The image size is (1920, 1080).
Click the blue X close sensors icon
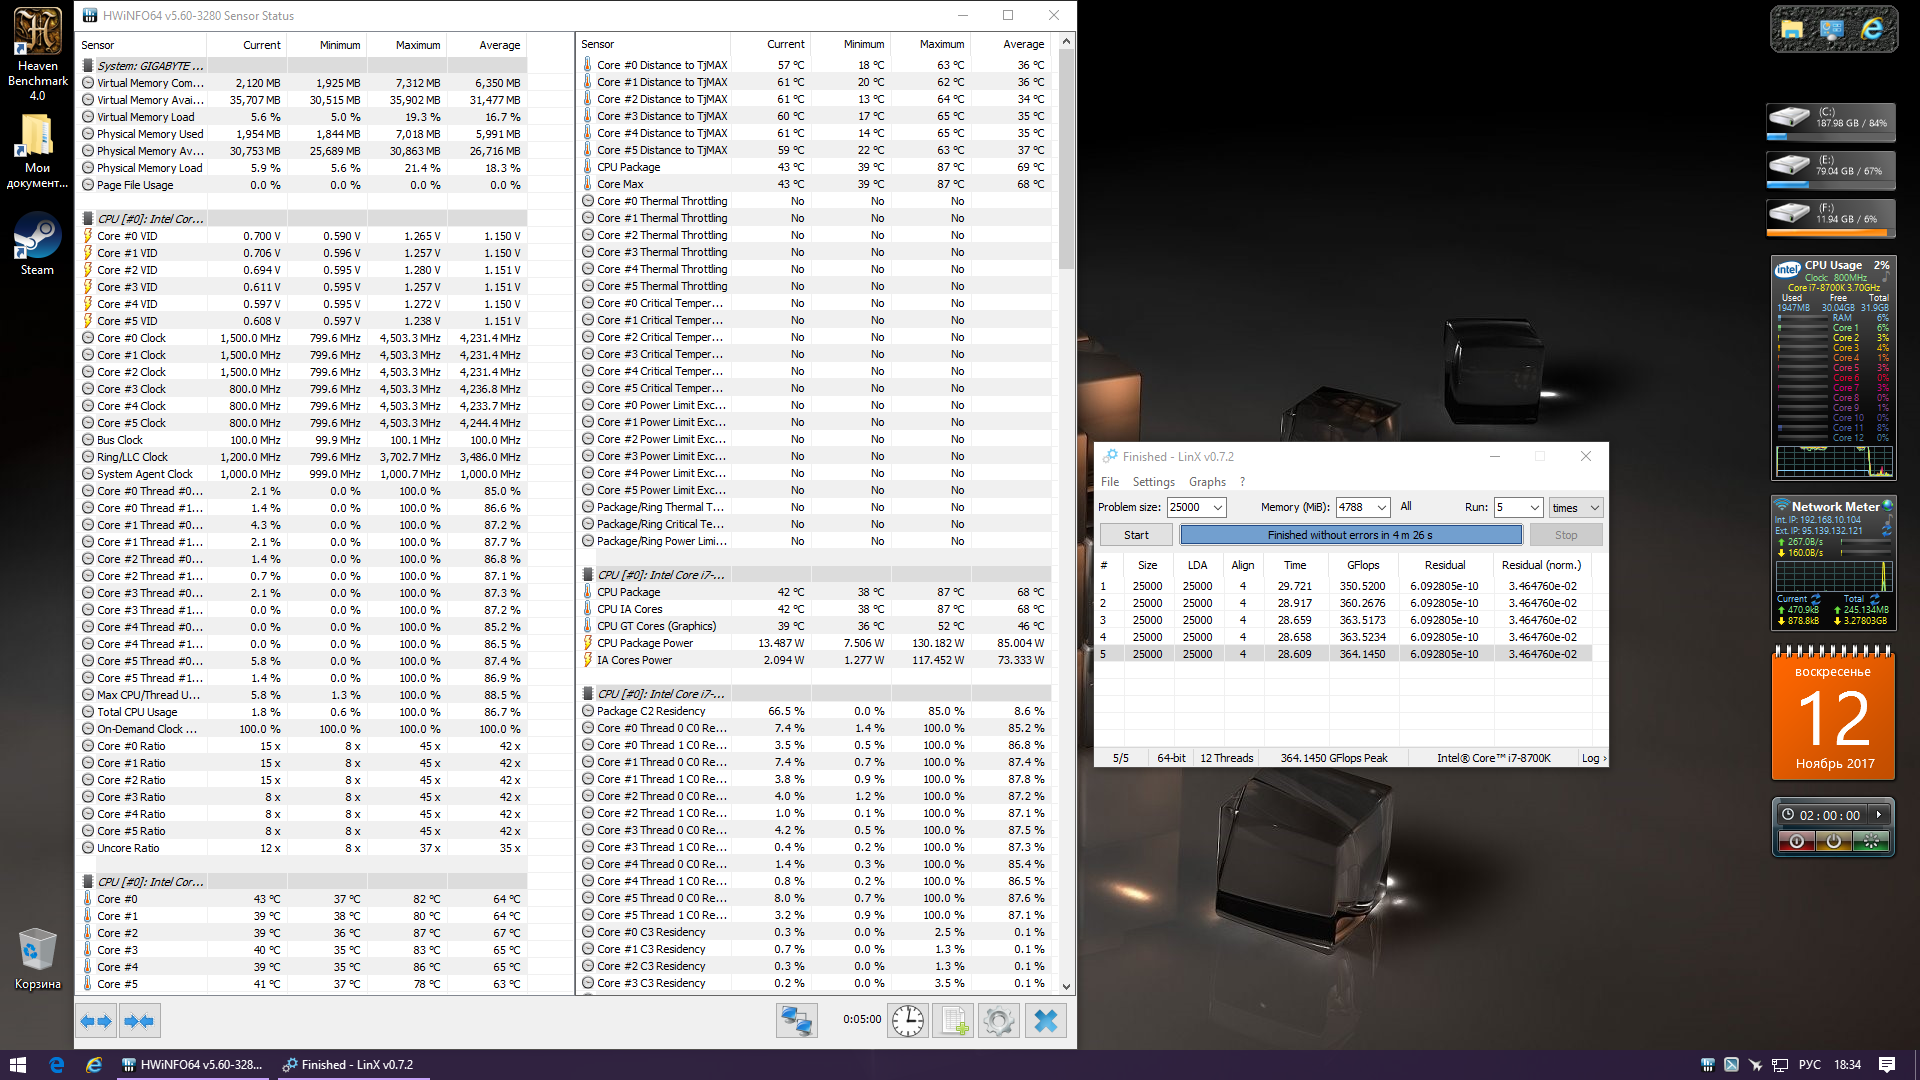(x=1045, y=1021)
